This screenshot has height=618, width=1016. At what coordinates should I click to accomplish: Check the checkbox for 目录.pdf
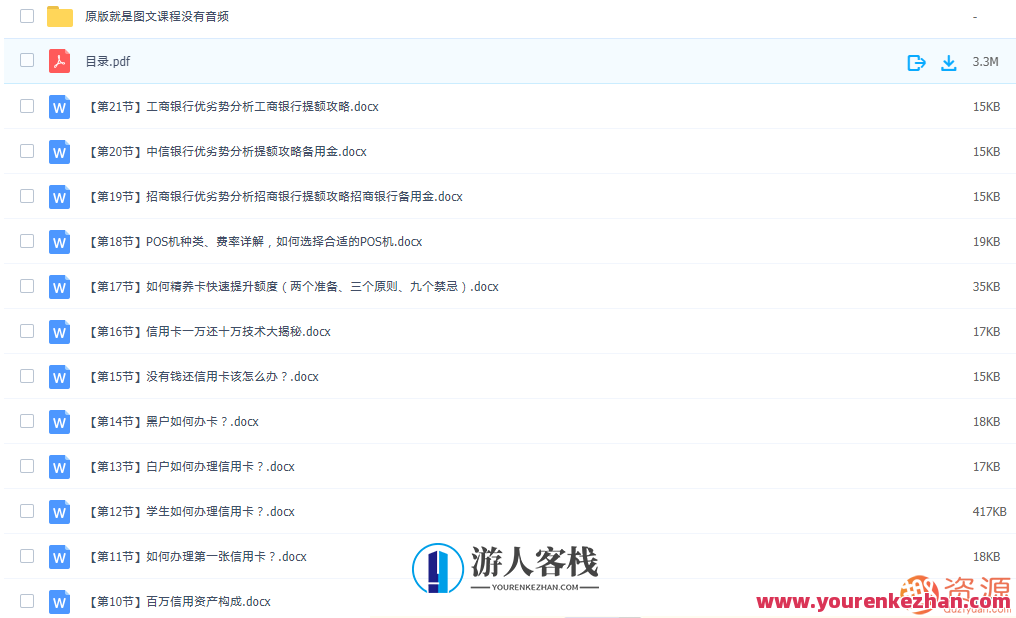(26, 61)
